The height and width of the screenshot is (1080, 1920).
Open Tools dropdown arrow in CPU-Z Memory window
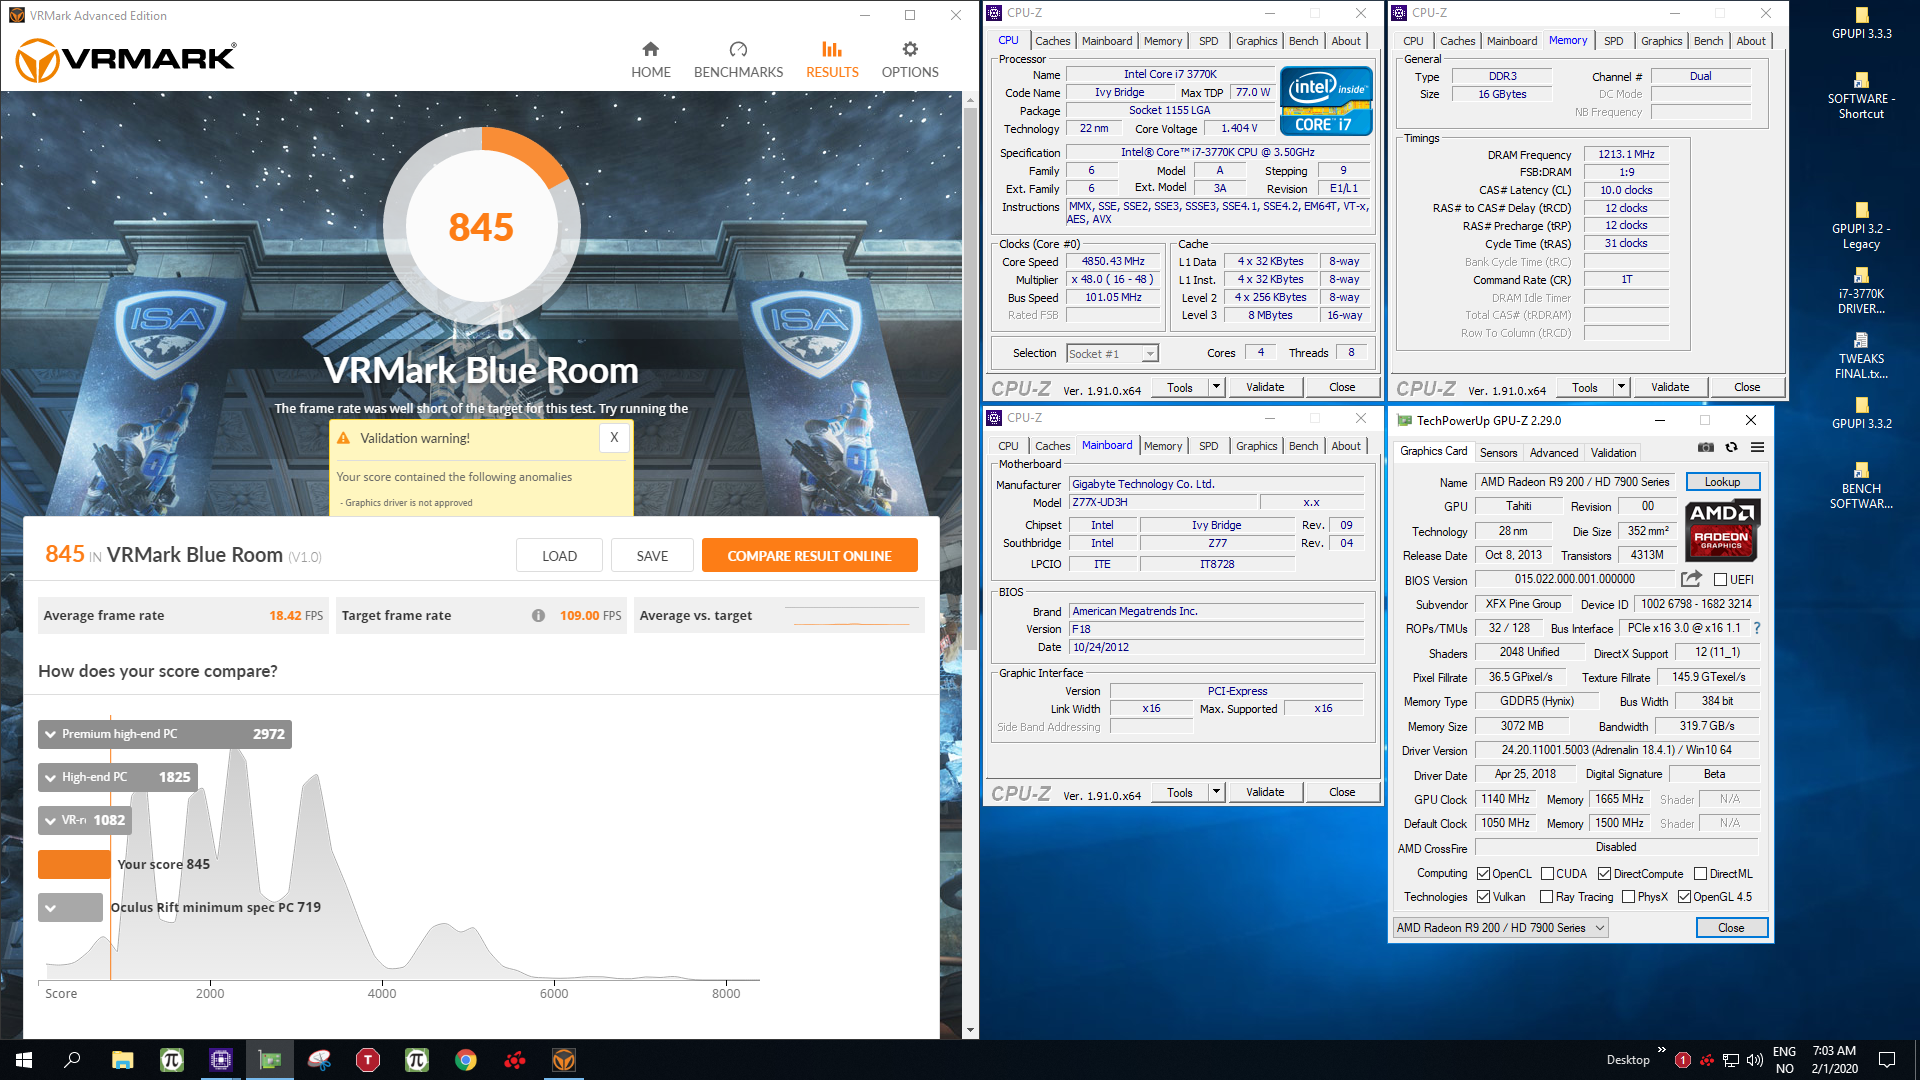(1622, 387)
